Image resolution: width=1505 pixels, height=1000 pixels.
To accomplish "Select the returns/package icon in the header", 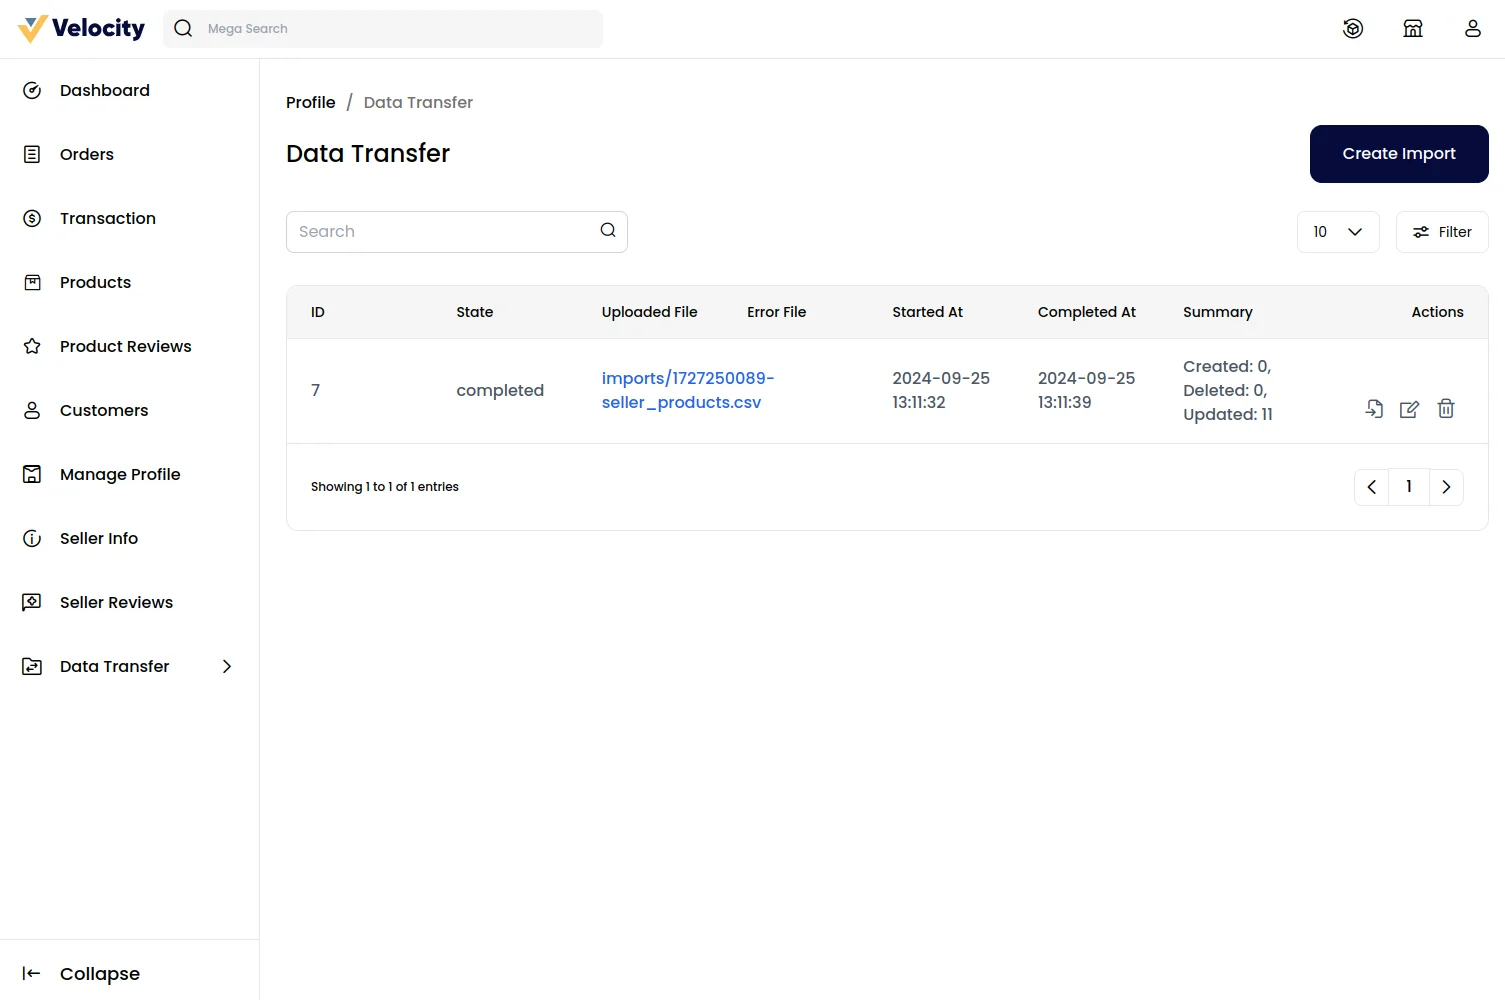I will 1352,28.
